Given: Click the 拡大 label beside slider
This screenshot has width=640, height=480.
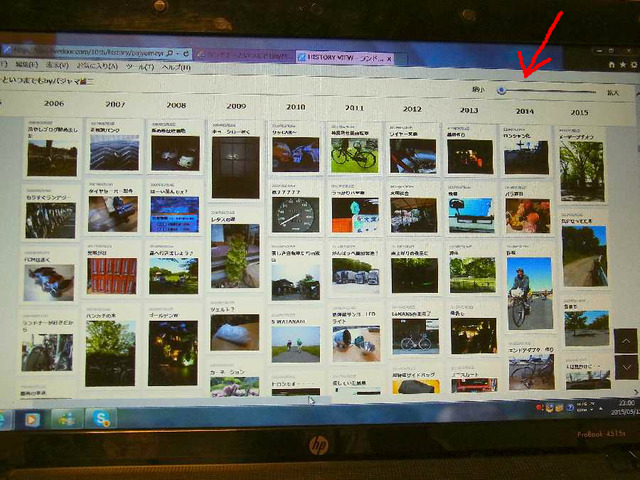Looking at the screenshot, I should pyautogui.click(x=613, y=93).
